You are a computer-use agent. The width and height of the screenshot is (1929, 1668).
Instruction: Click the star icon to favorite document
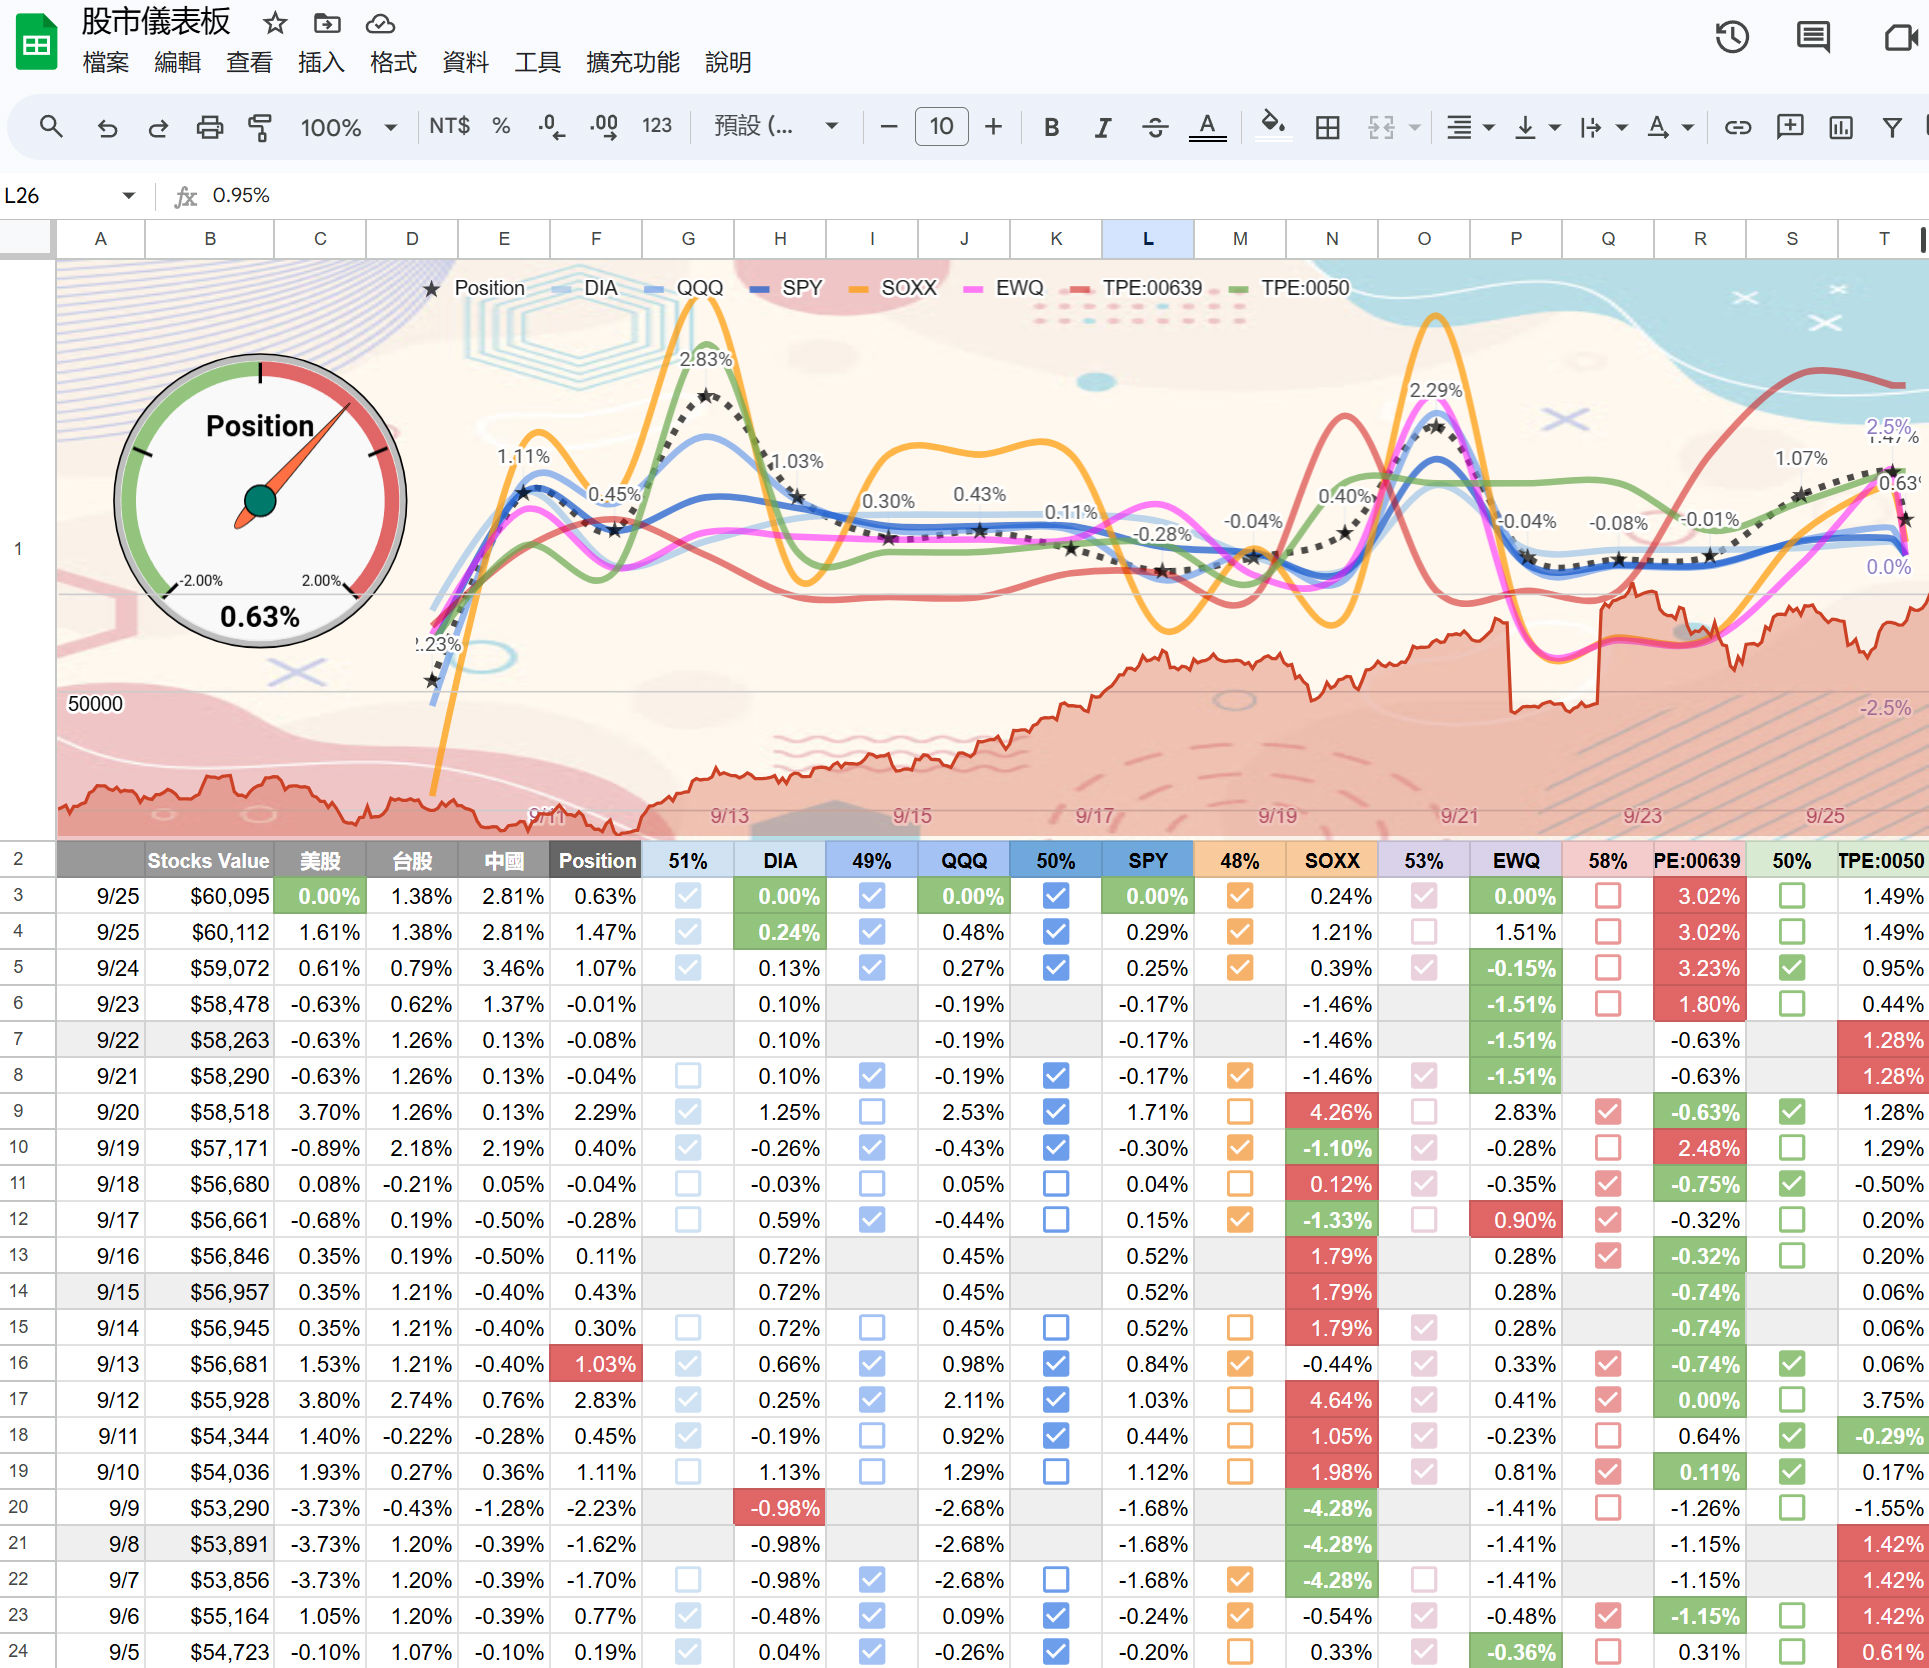pos(275,23)
